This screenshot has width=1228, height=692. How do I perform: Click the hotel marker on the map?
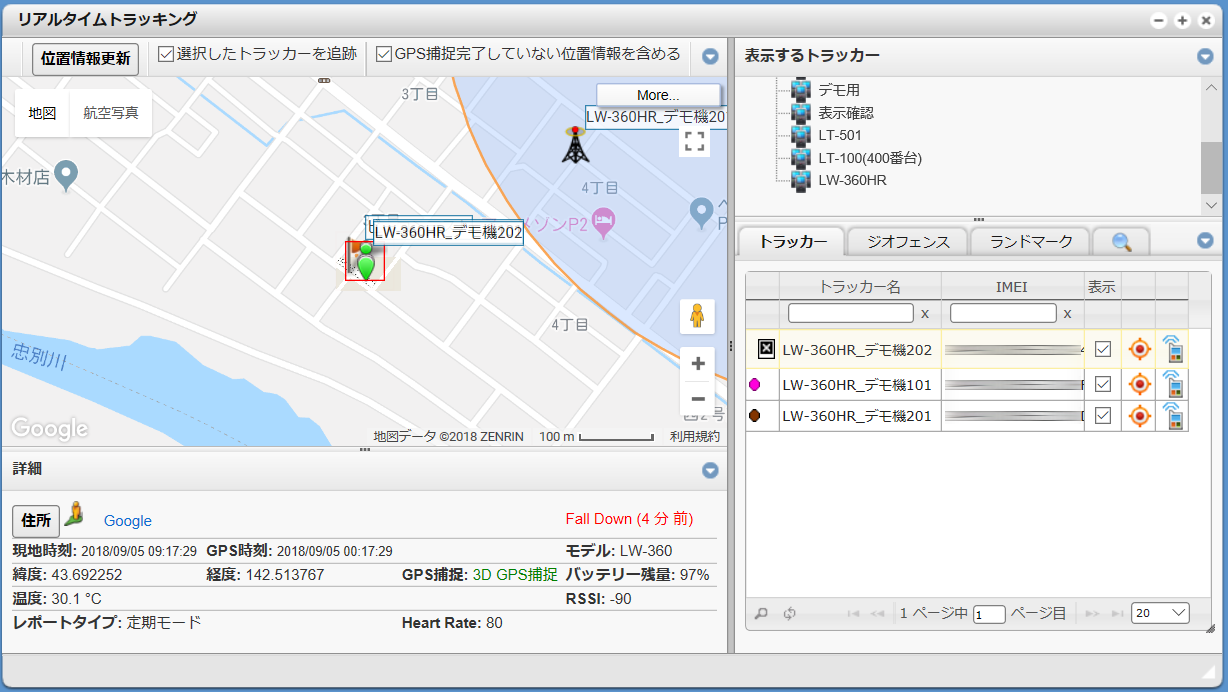602,223
